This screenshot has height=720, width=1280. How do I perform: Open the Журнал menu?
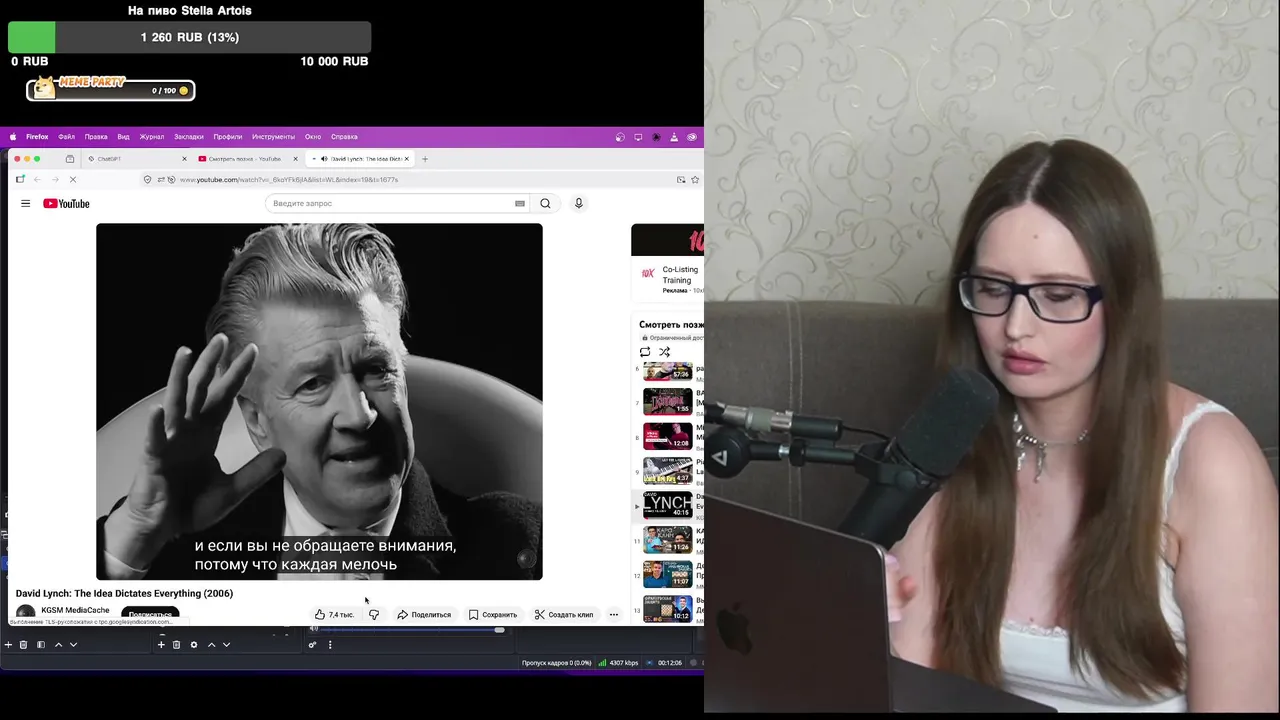coord(152,137)
